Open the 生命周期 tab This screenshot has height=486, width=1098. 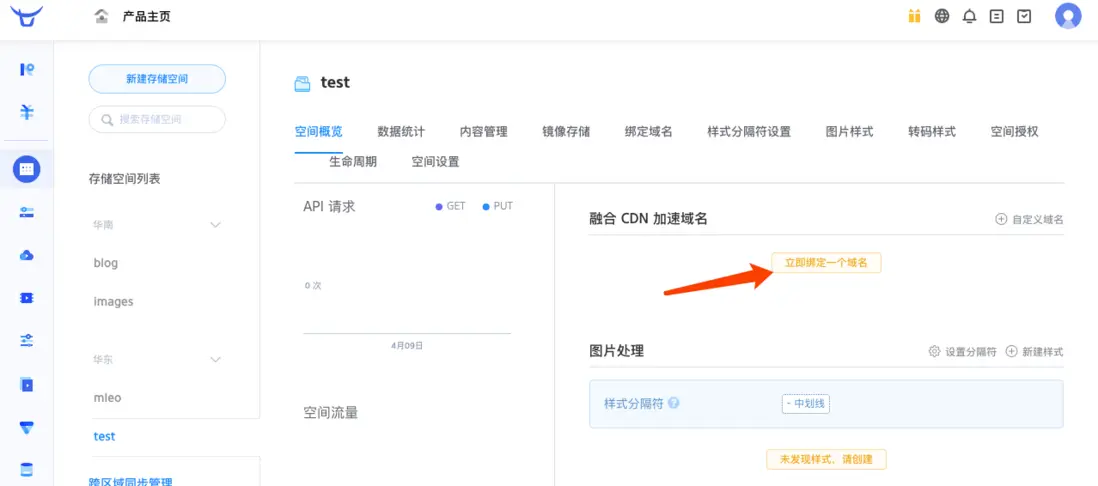(353, 162)
